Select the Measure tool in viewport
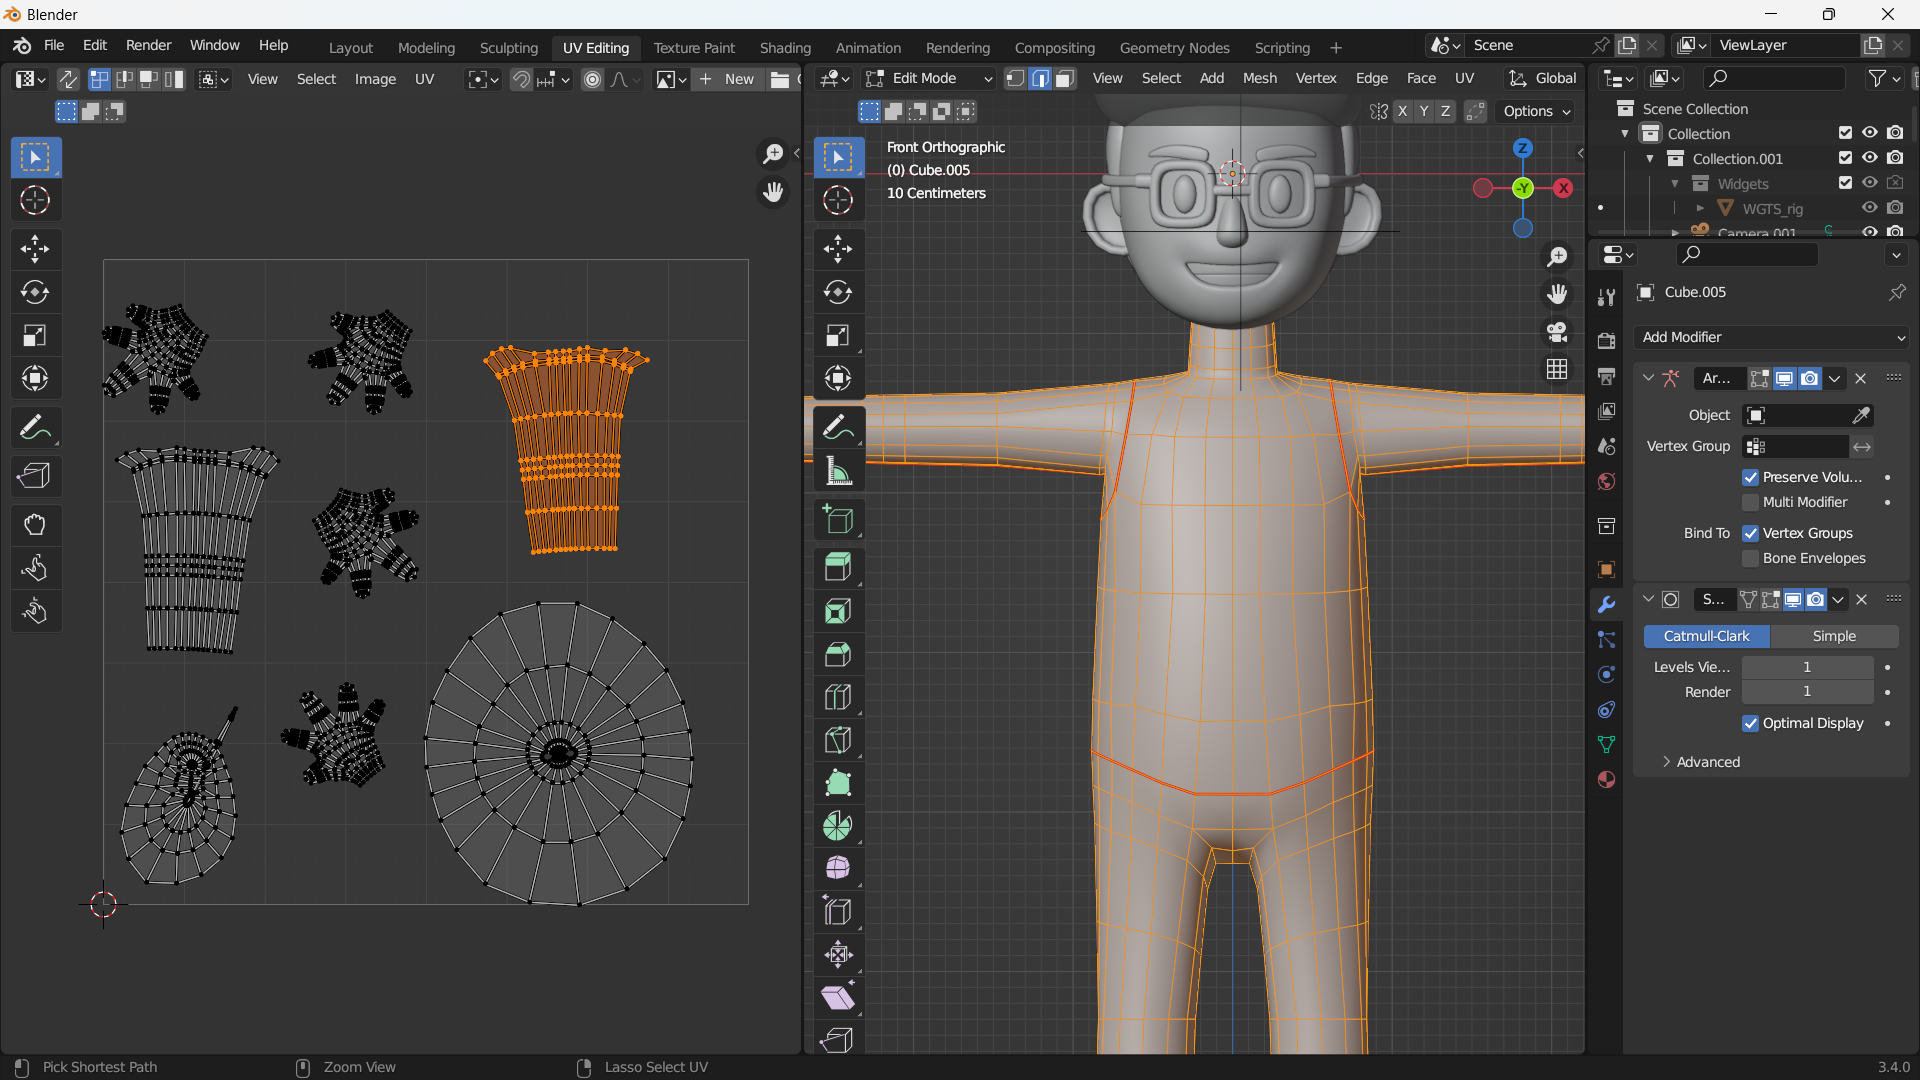Image resolution: width=1920 pixels, height=1080 pixels. point(838,471)
